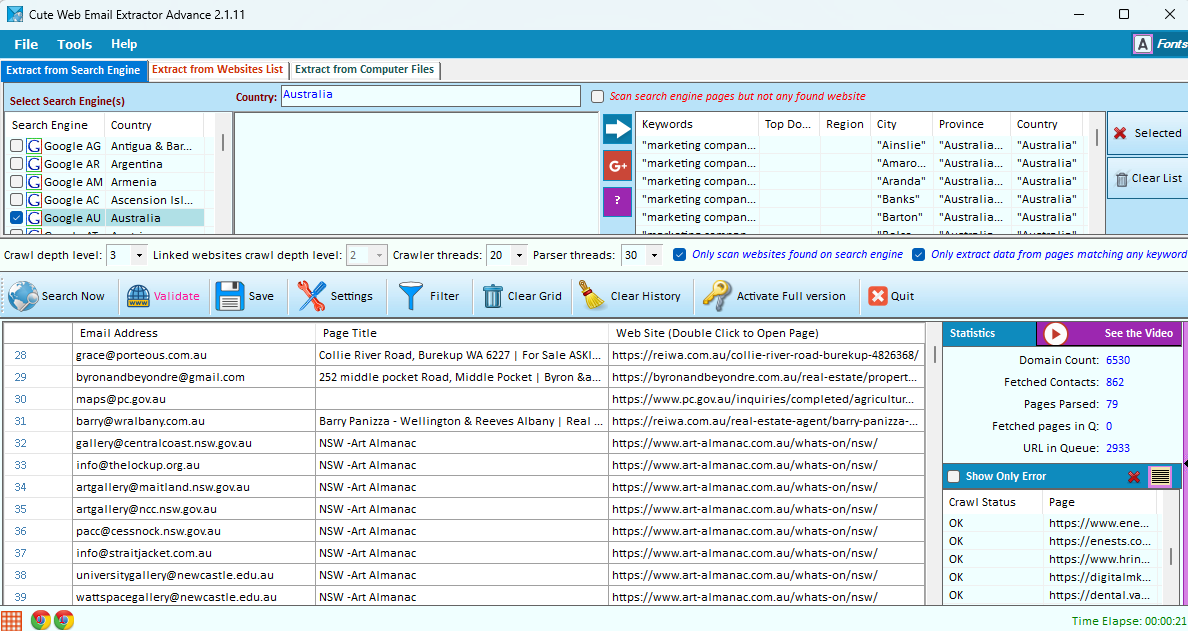This screenshot has width=1188, height=631.
Task: Click the red Google Plus icon
Action: (617, 165)
